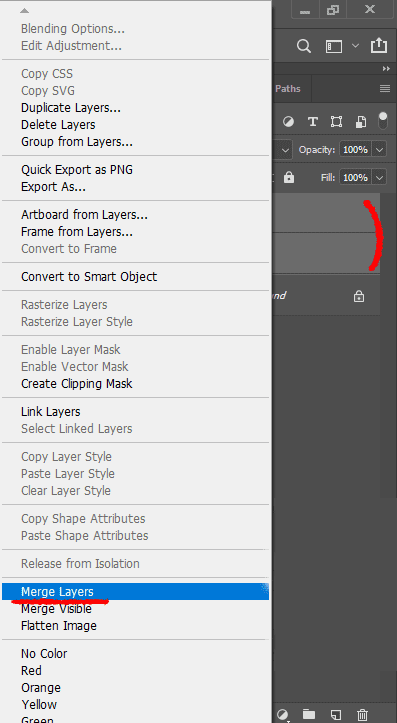The image size is (397, 723).
Task: Toggle layer filtering switch off
Action: coord(383,121)
